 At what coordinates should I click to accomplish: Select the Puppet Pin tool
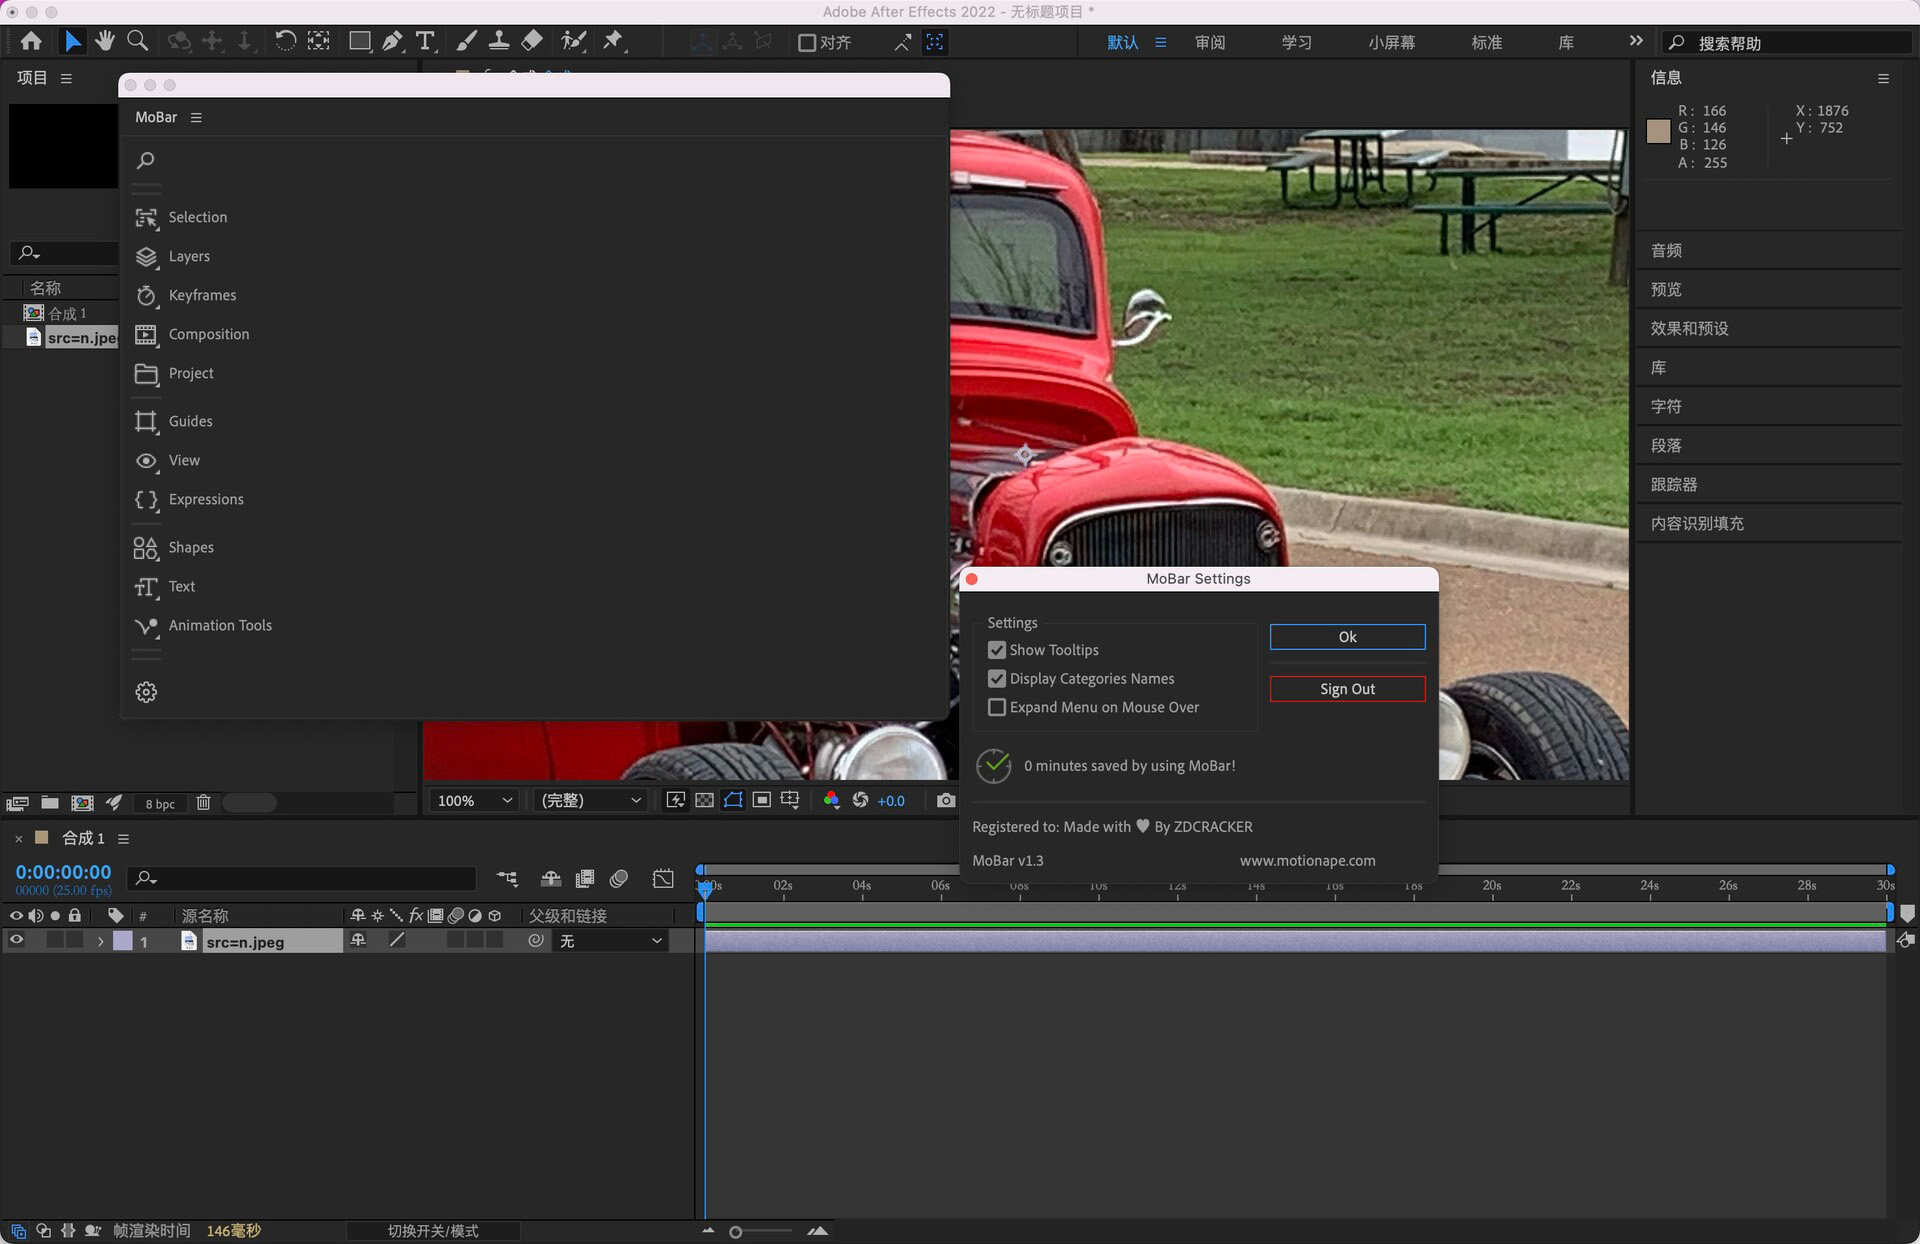(612, 41)
